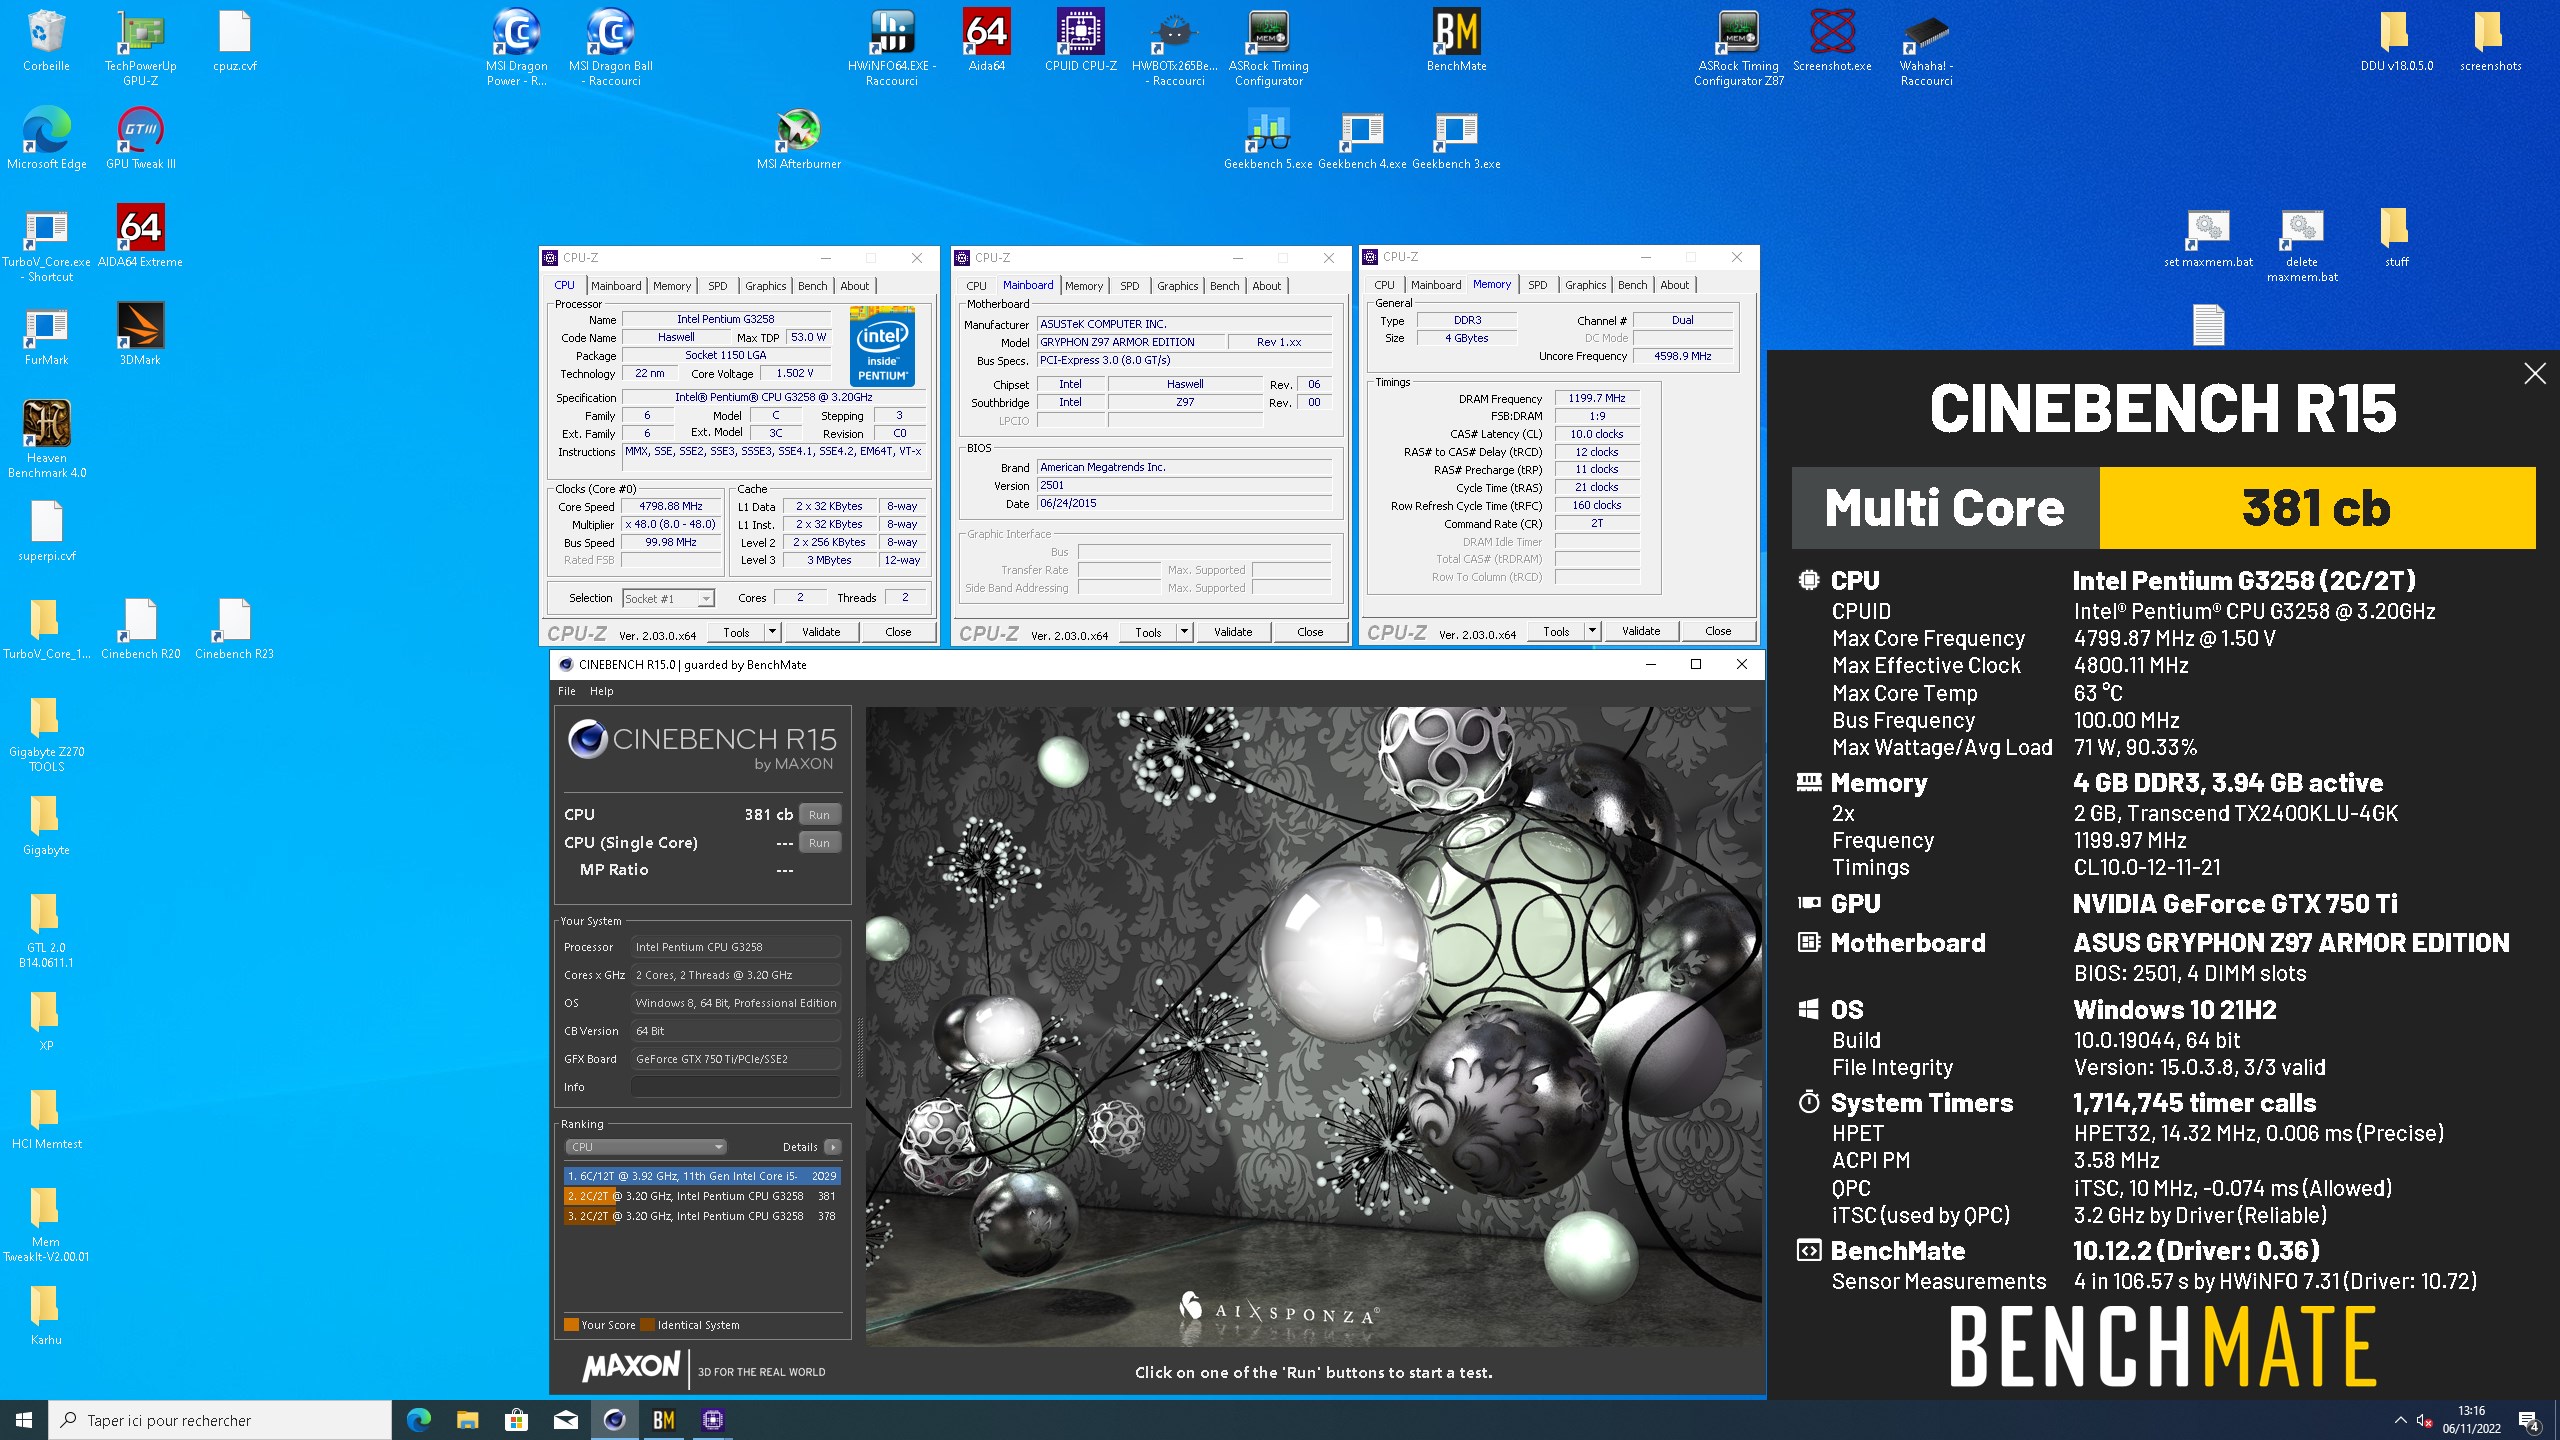Launch Geekbench 4.exe icon

click(x=1362, y=139)
